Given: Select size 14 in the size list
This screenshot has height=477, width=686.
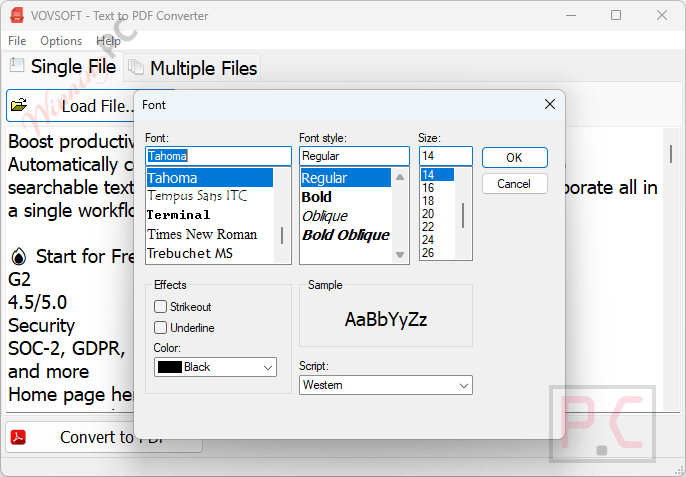Looking at the screenshot, I should 438,175.
